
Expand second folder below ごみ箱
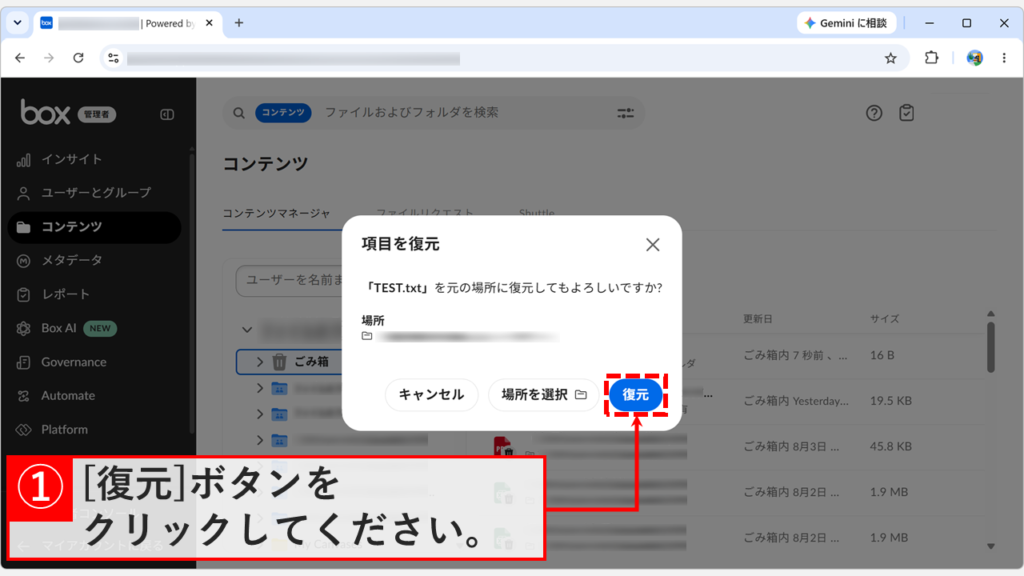click(260, 414)
